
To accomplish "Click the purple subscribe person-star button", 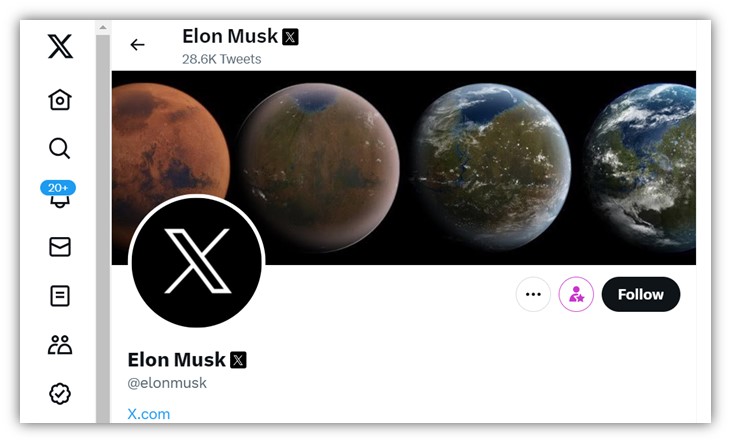I will pos(576,294).
